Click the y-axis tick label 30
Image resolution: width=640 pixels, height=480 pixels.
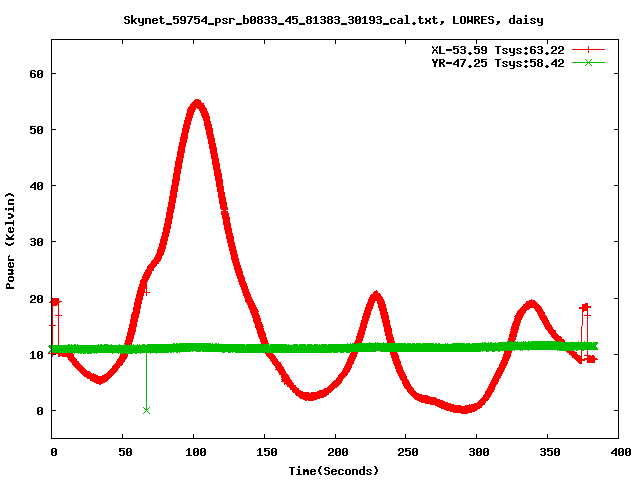click(x=36, y=242)
